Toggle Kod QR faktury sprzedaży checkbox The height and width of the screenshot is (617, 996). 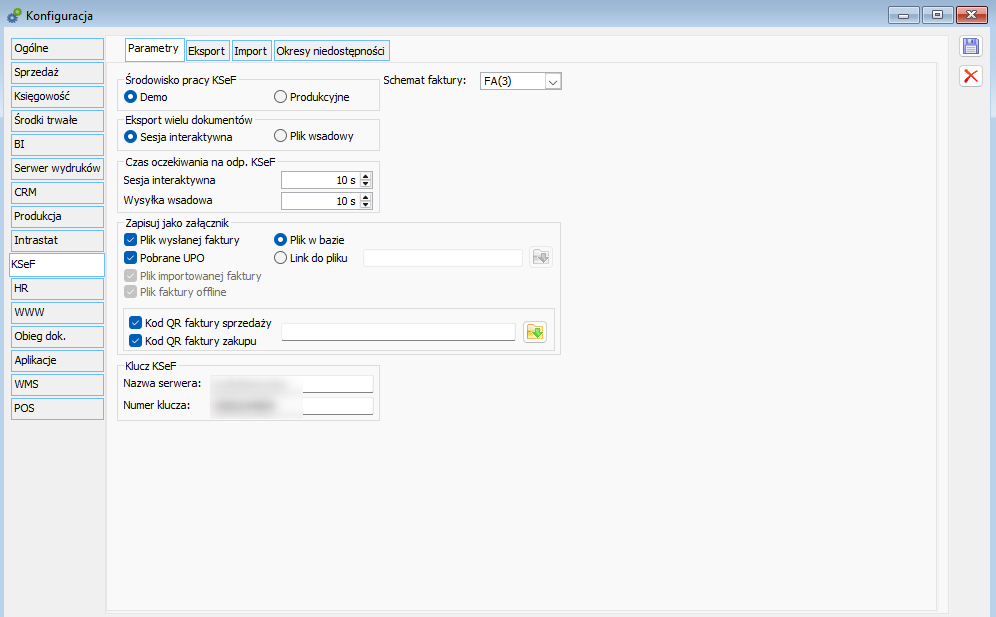[x=135, y=323]
